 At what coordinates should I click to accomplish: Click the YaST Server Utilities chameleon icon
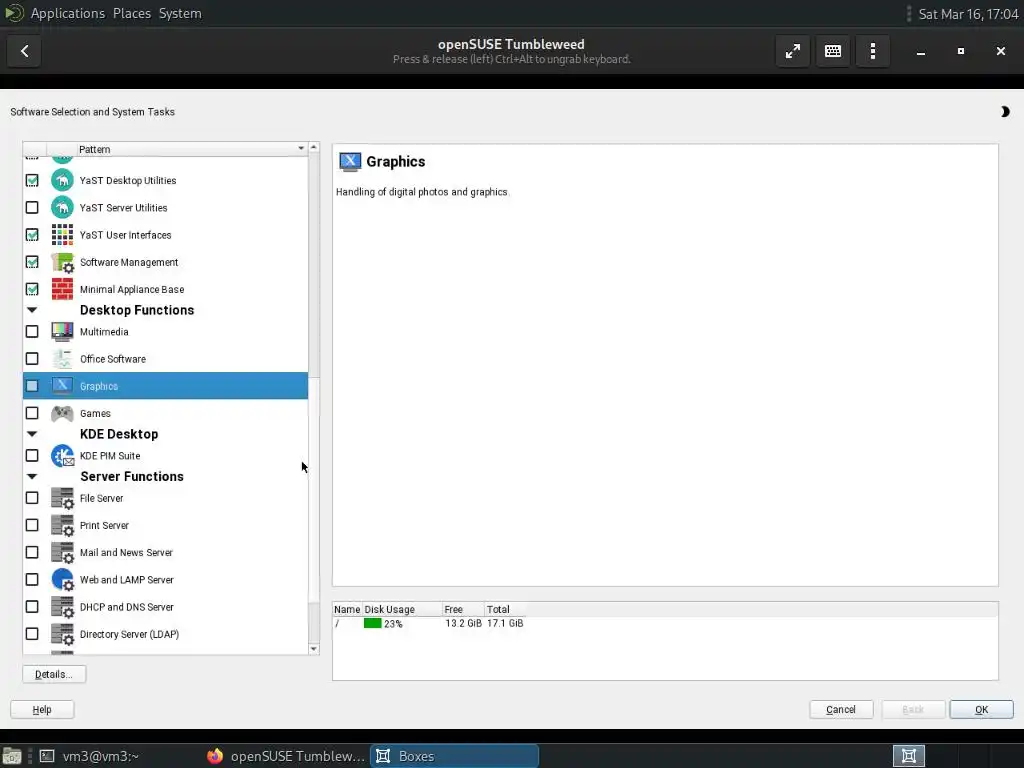click(62, 208)
